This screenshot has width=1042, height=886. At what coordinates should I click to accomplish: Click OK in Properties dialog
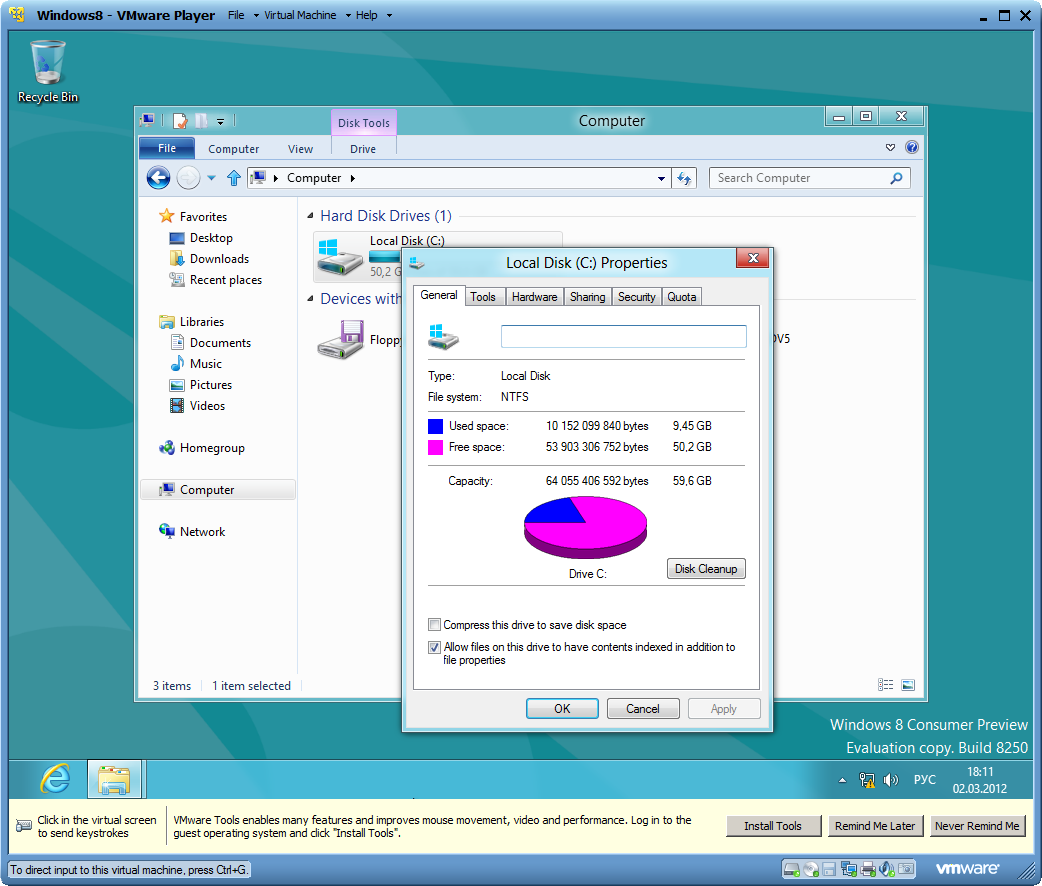[562, 709]
